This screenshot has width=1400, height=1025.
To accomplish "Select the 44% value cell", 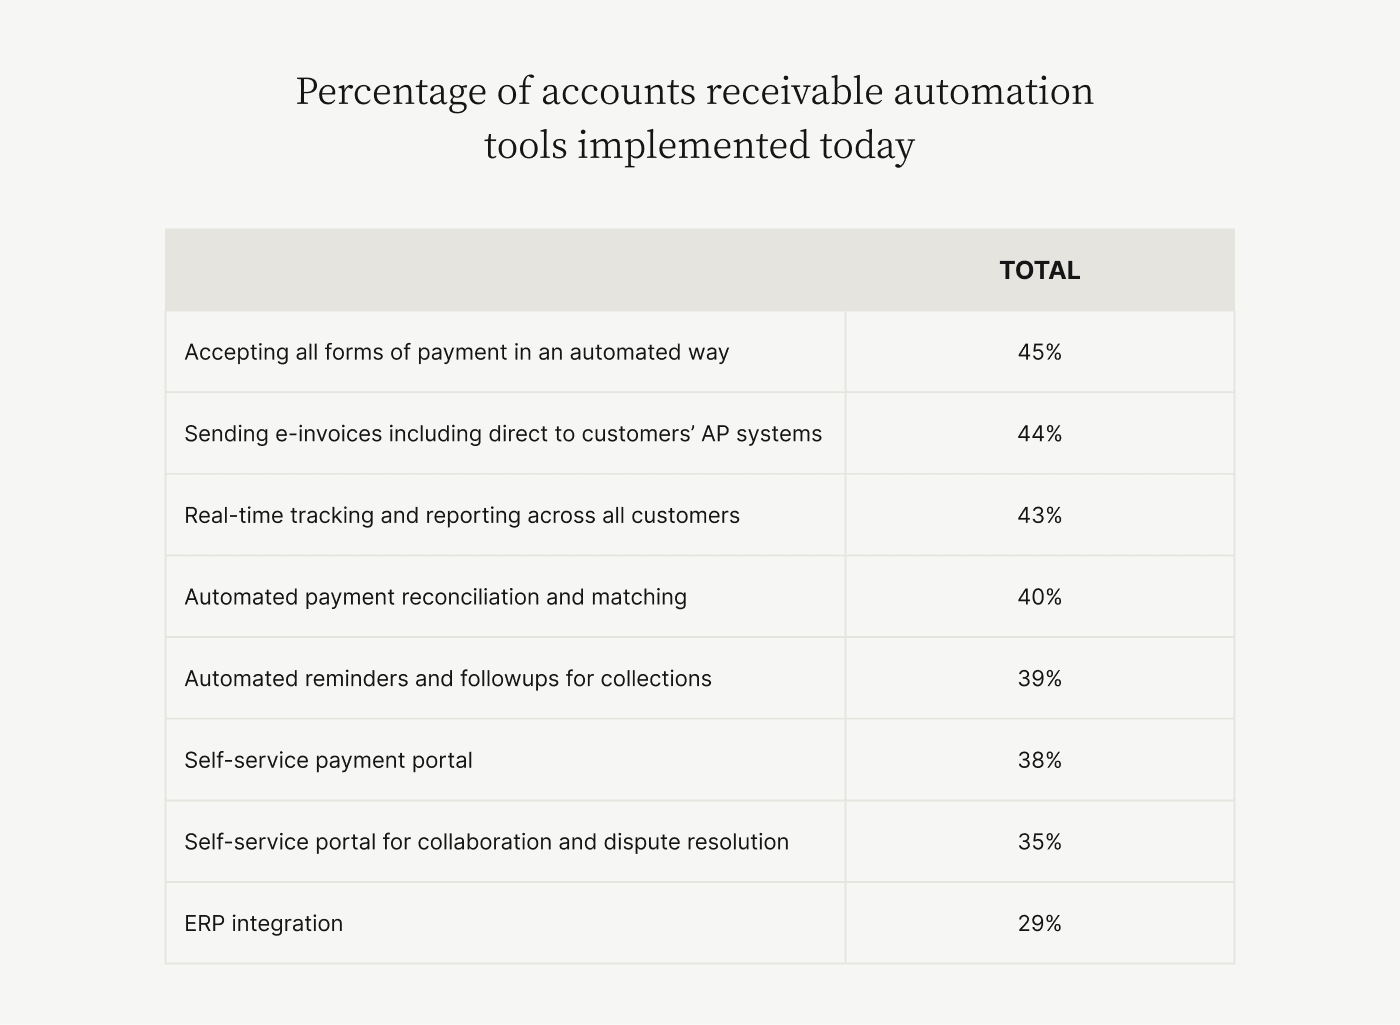I will [1039, 434].
